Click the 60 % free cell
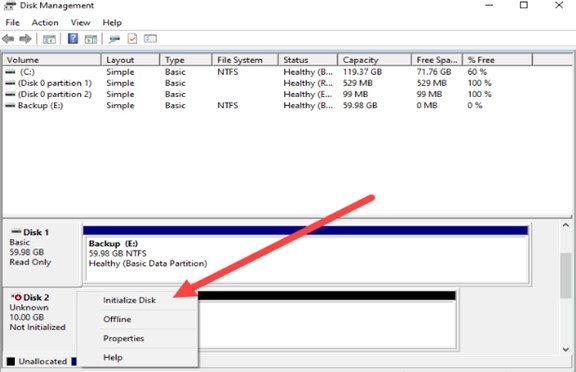Image resolution: width=576 pixels, height=372 pixels. 477,72
